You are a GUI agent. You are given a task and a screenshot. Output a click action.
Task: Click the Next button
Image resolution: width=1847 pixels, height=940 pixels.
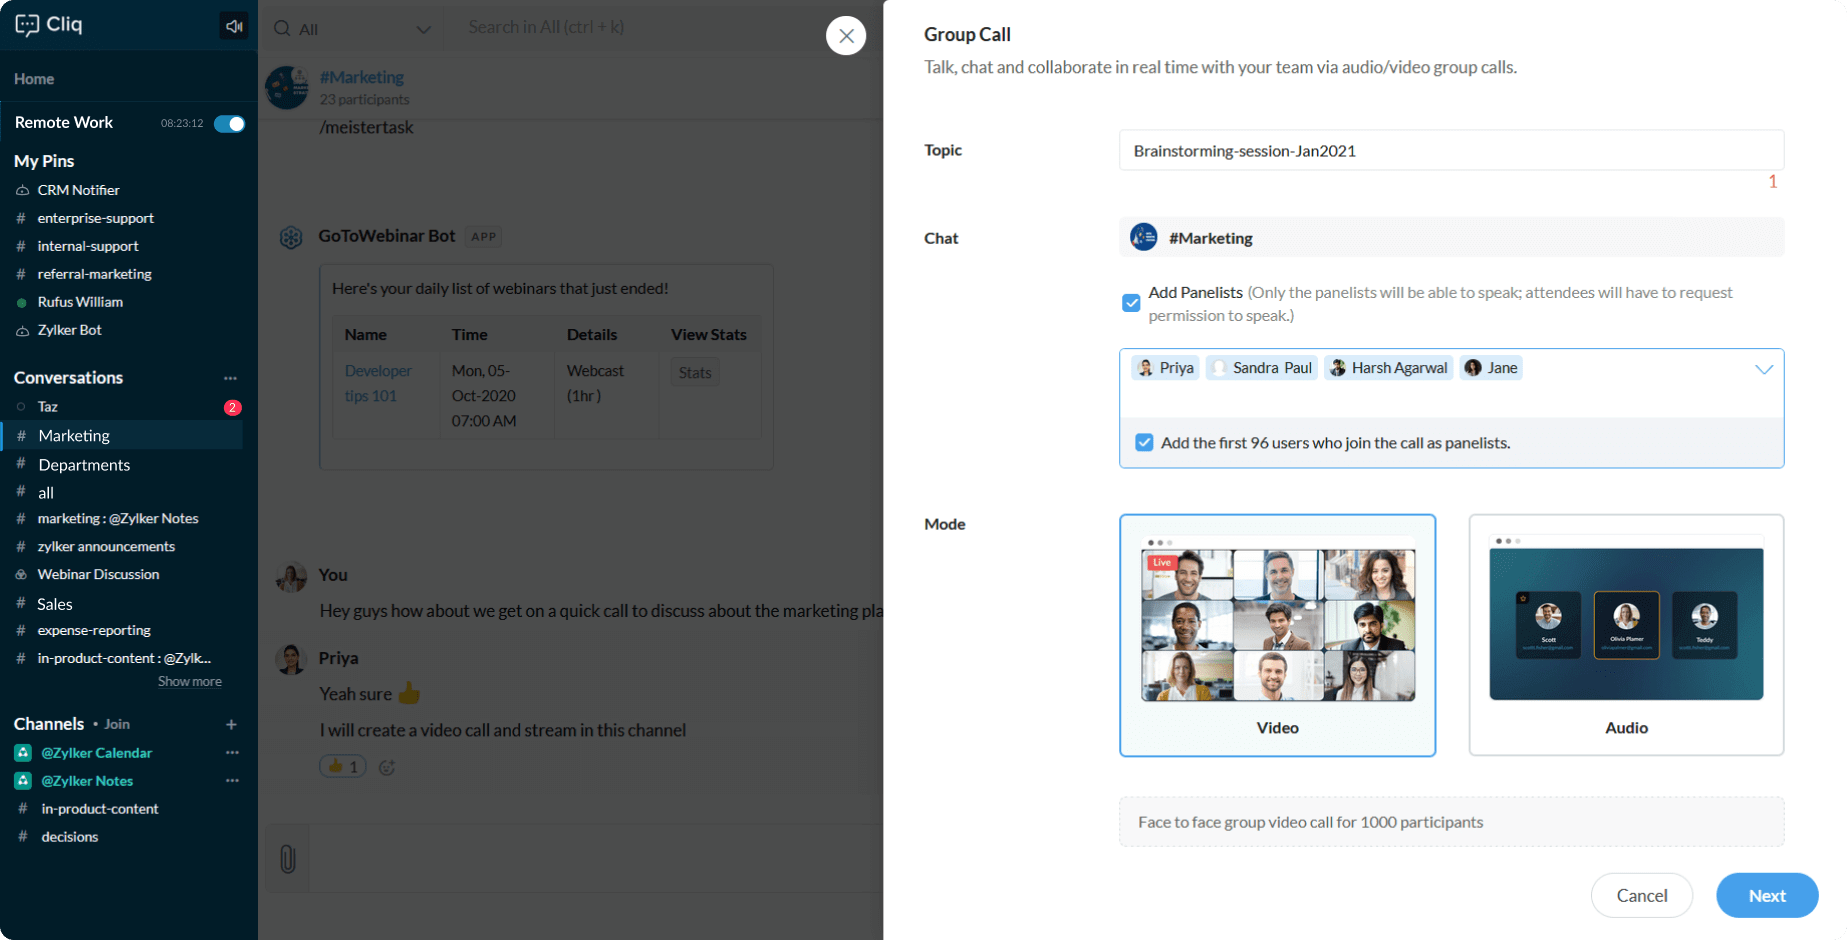click(x=1766, y=895)
